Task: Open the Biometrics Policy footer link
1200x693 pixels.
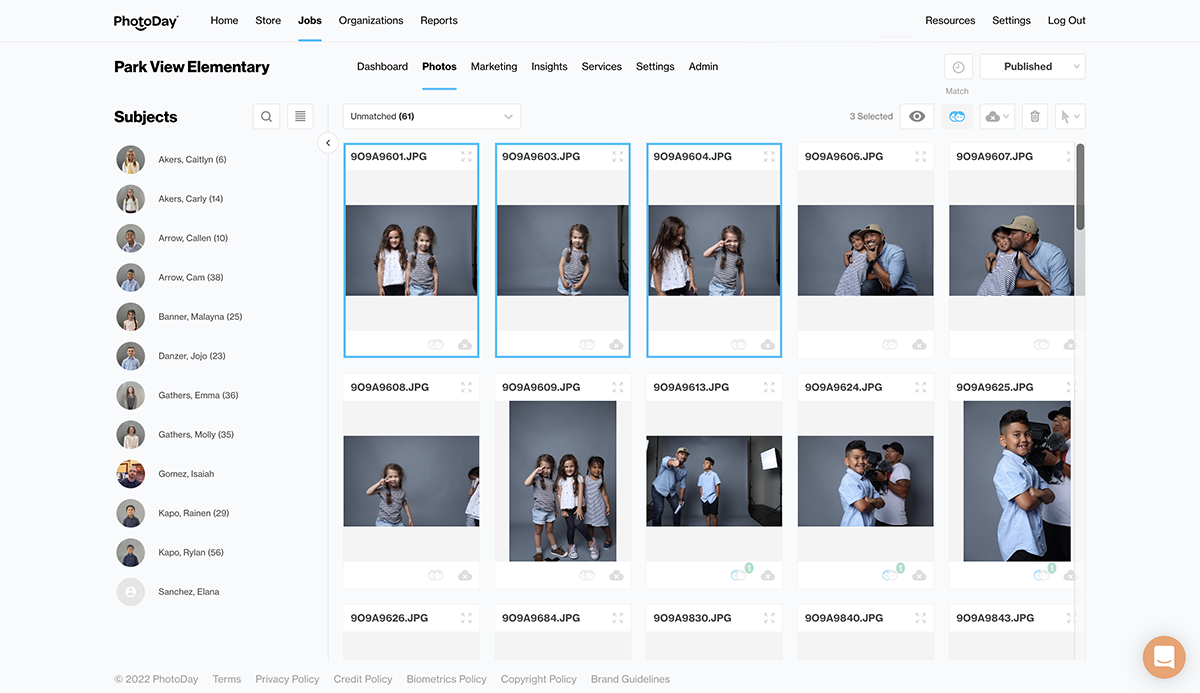Action: point(446,679)
